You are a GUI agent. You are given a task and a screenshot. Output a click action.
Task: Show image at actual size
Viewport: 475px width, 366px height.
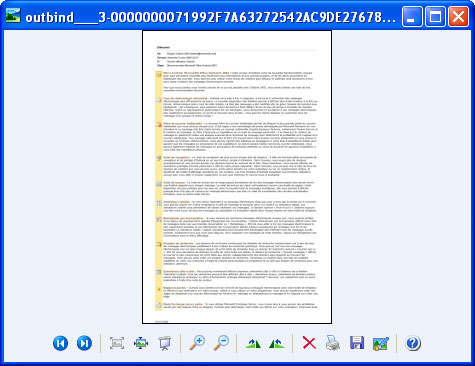pyautogui.click(x=141, y=343)
